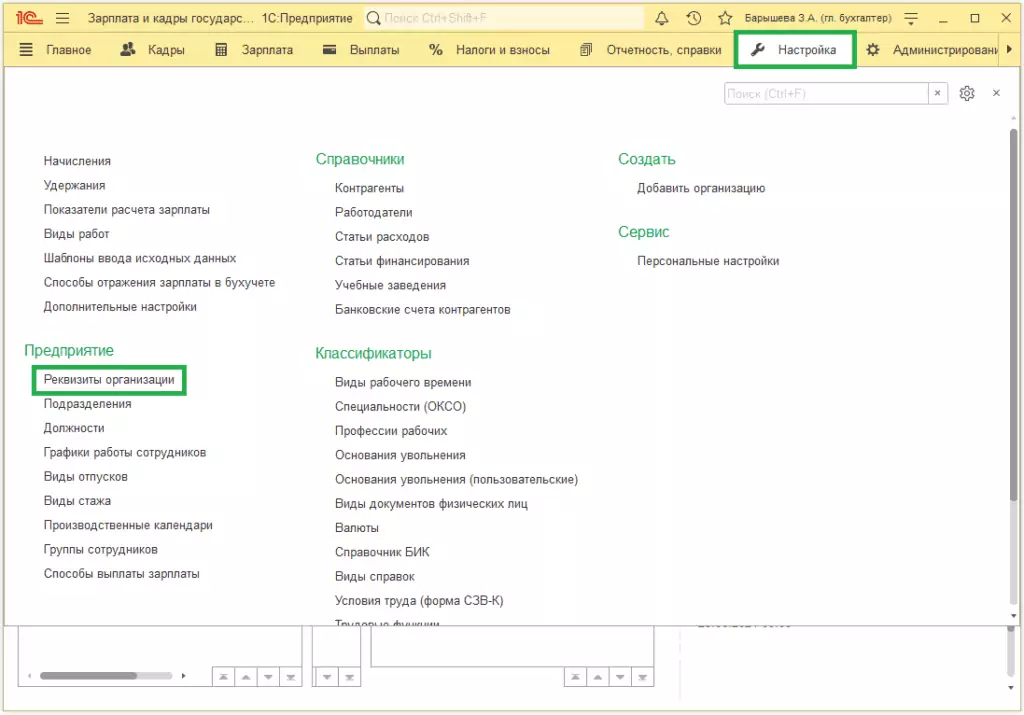
Task: Focus the Поиск (Ctrl+F) menu search field
Action: [826, 93]
